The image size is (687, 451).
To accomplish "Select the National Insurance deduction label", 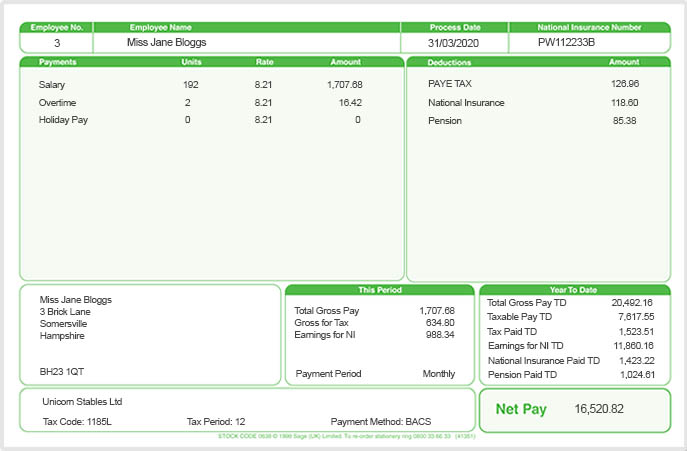I will [466, 103].
